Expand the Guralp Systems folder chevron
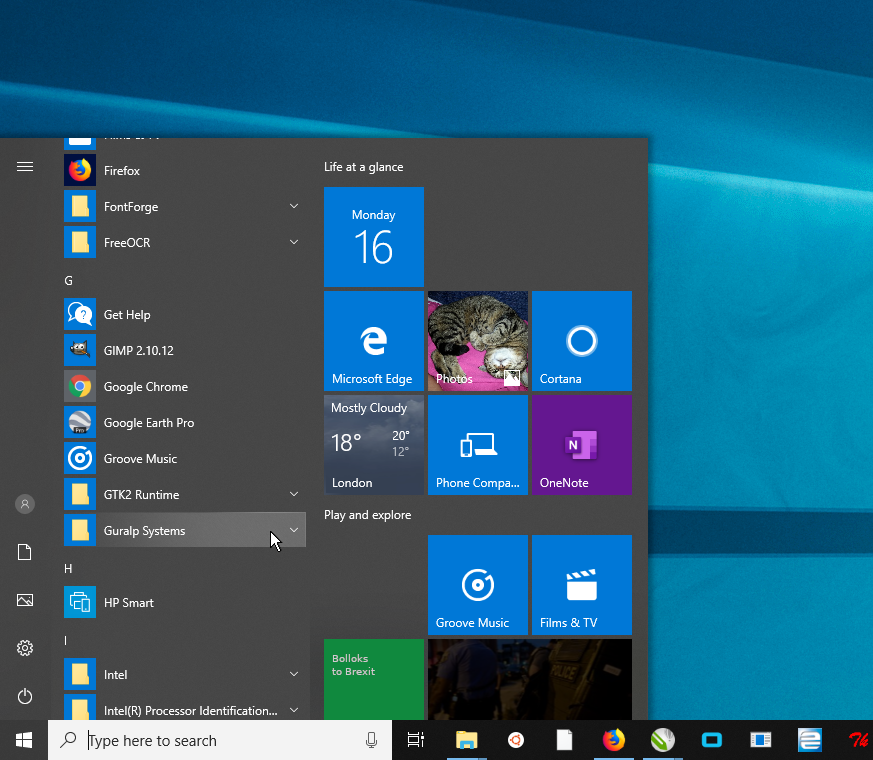 pos(293,530)
